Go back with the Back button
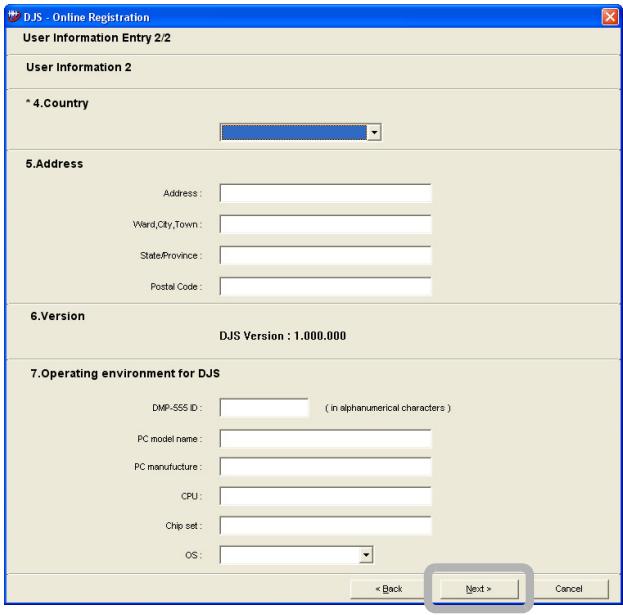This screenshot has width=623, height=615. pyautogui.click(x=389, y=589)
